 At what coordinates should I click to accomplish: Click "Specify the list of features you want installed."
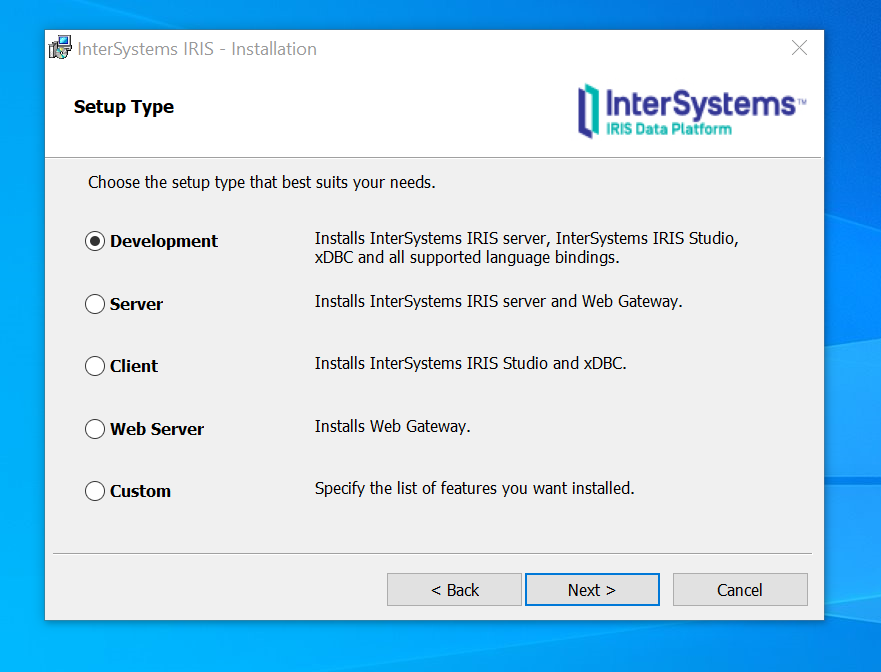pos(474,488)
